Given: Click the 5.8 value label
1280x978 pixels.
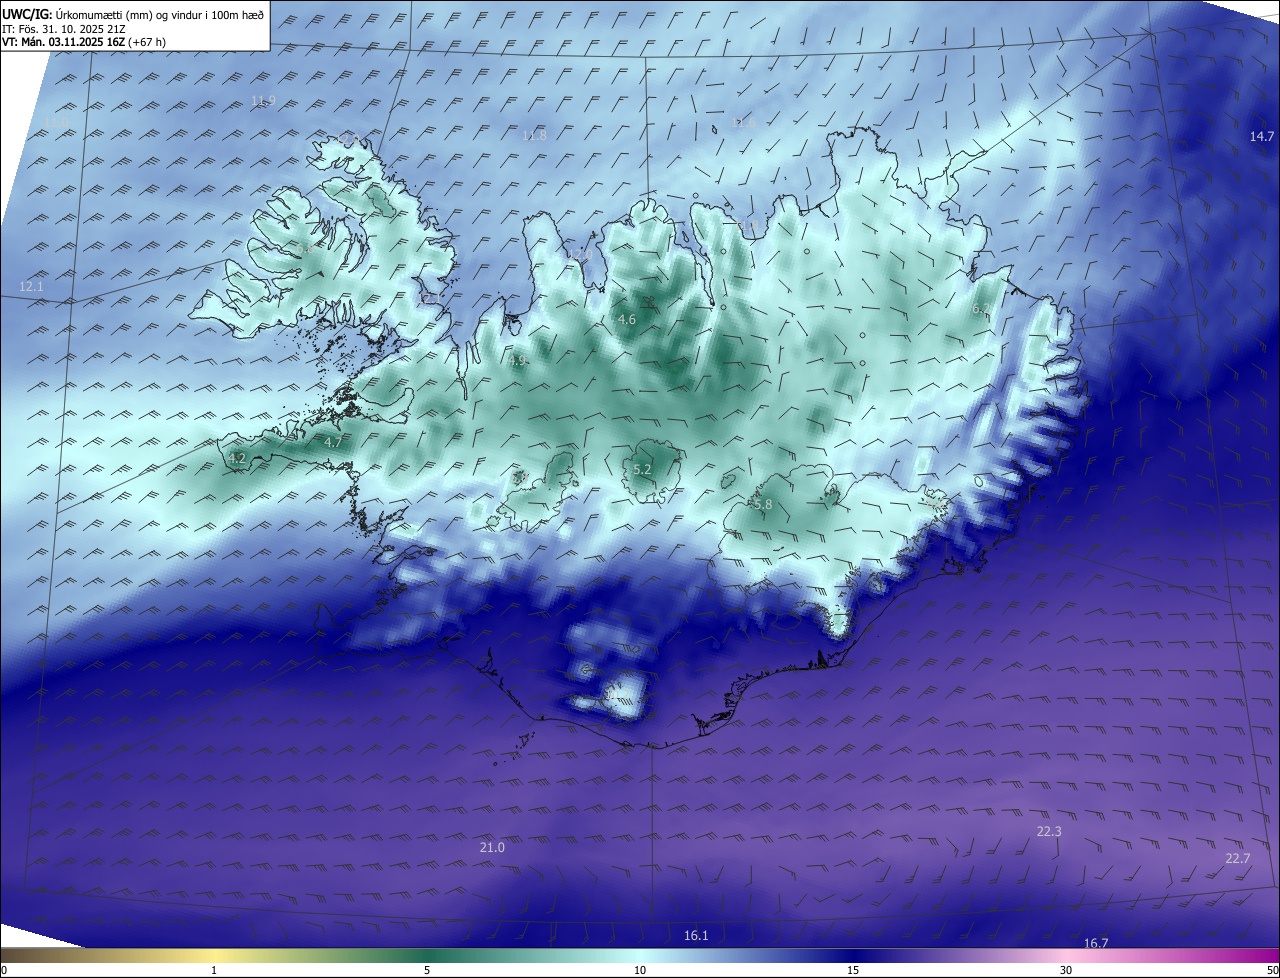Looking at the screenshot, I should pos(763,506).
